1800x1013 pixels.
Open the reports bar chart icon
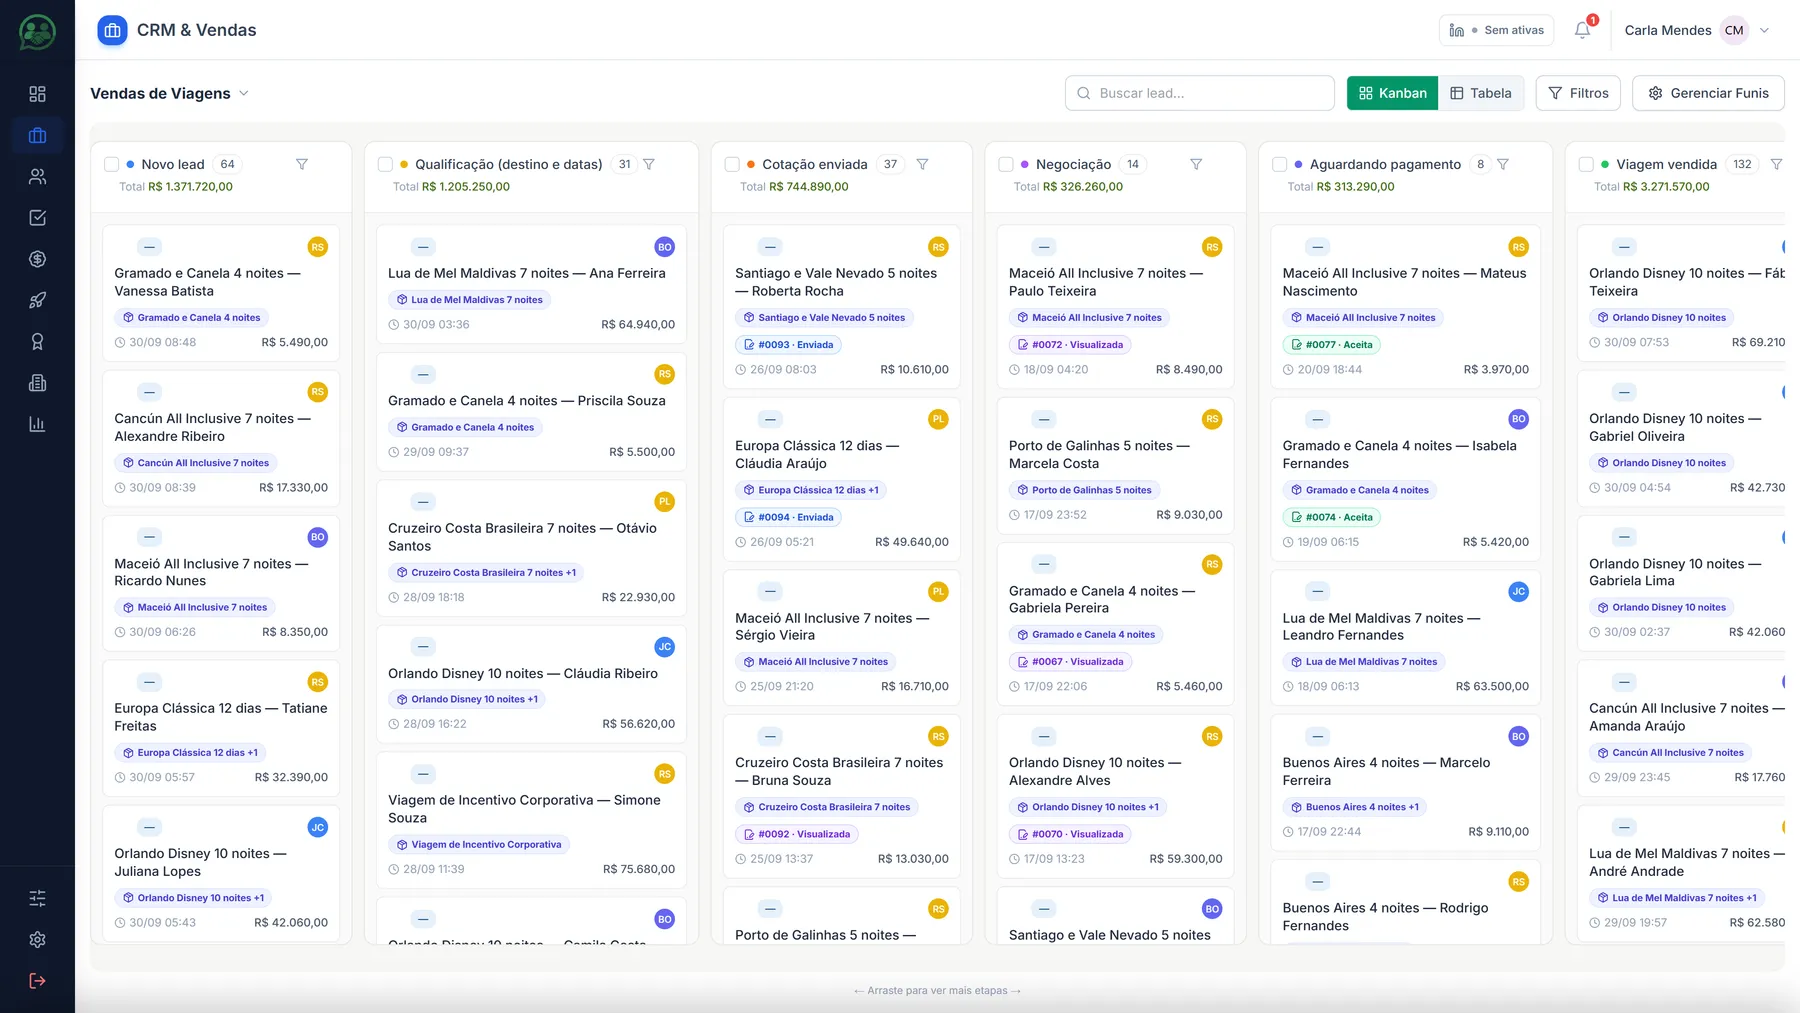pos(37,424)
